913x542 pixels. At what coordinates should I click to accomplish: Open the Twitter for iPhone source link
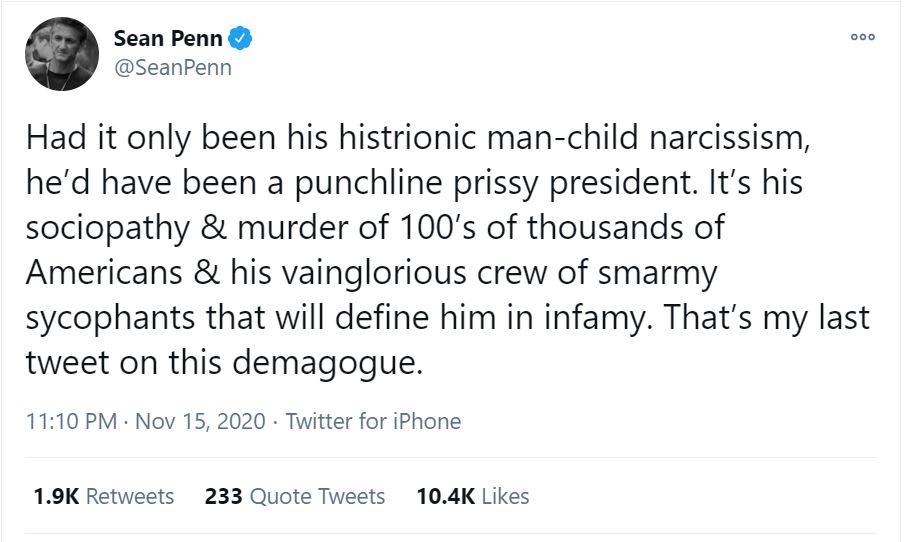pos(373,421)
